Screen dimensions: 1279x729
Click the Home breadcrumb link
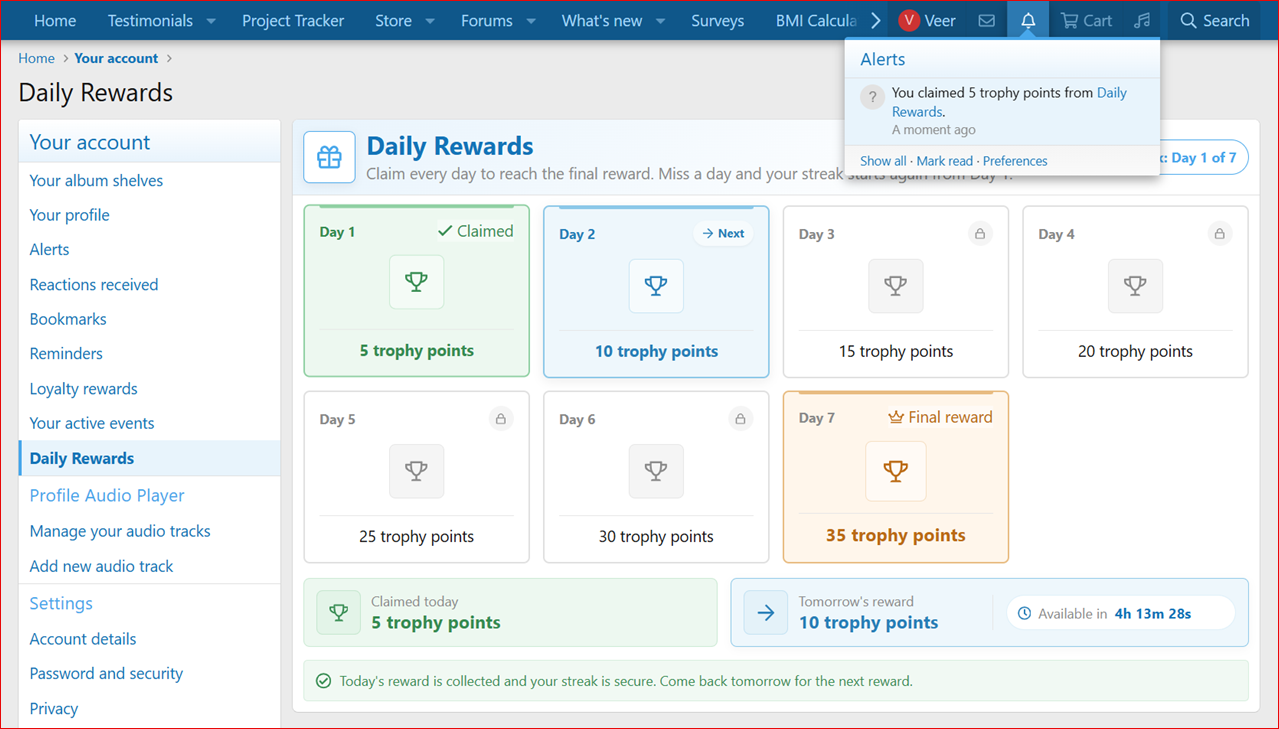(x=36, y=58)
